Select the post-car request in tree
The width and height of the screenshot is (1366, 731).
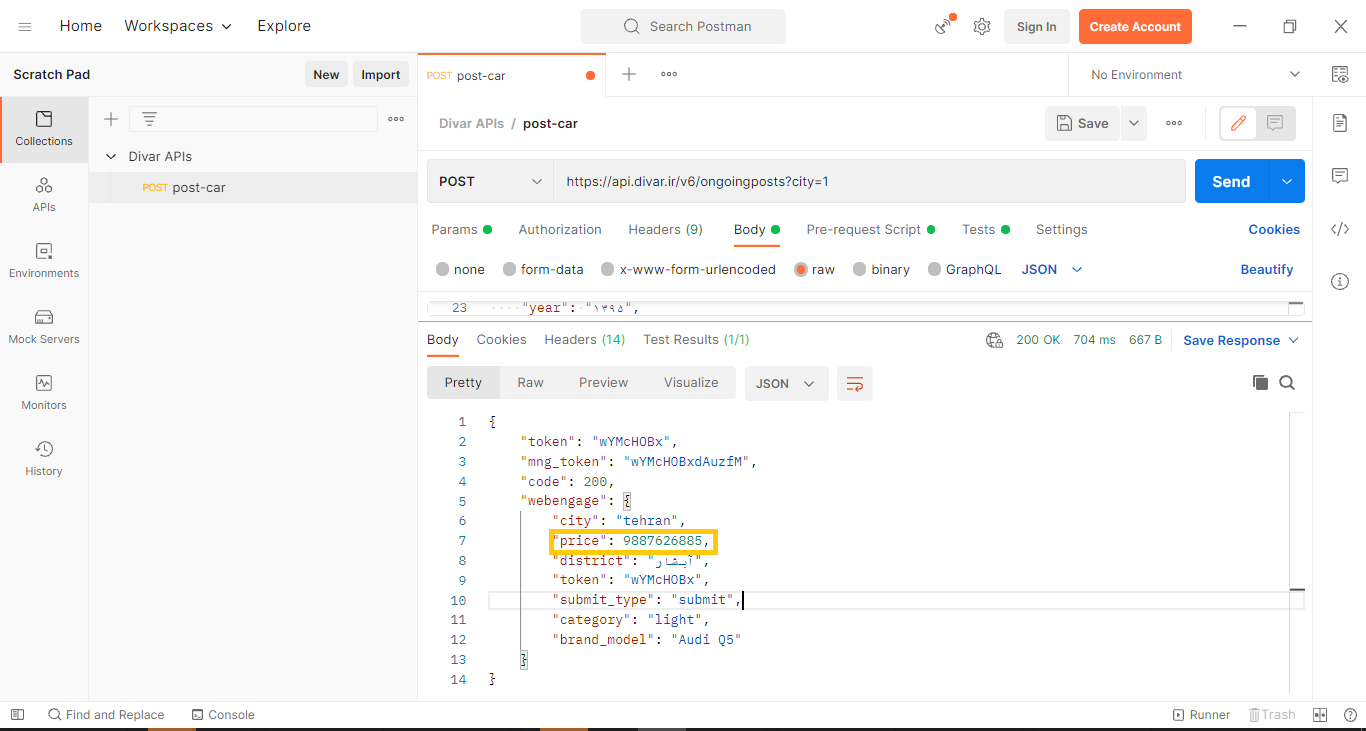[x=253, y=187]
